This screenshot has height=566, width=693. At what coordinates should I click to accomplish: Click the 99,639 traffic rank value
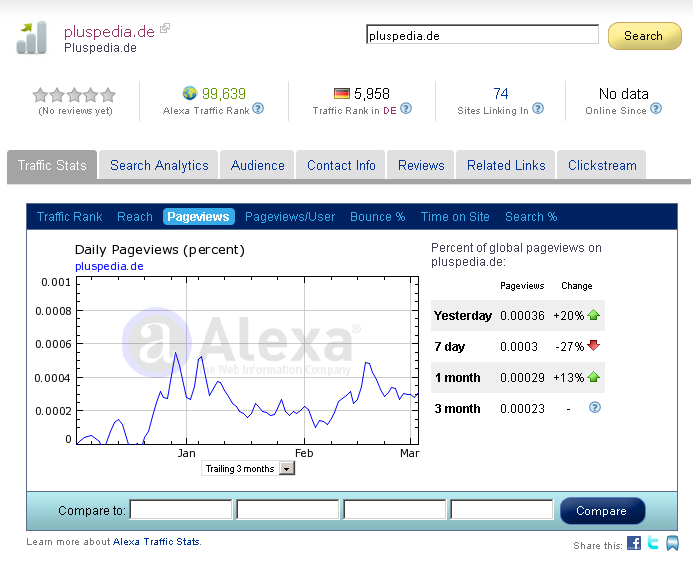click(x=224, y=94)
